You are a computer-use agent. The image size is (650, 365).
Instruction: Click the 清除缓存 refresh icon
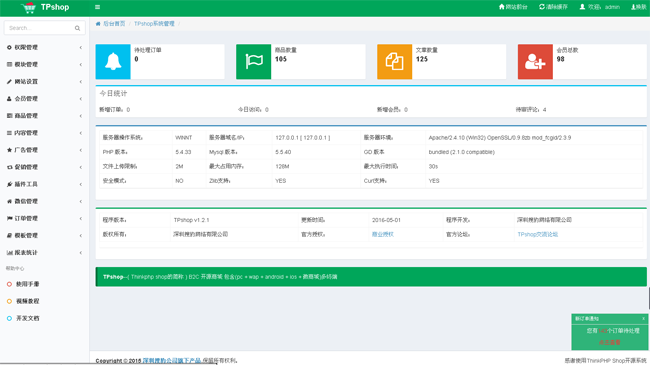pos(541,7)
